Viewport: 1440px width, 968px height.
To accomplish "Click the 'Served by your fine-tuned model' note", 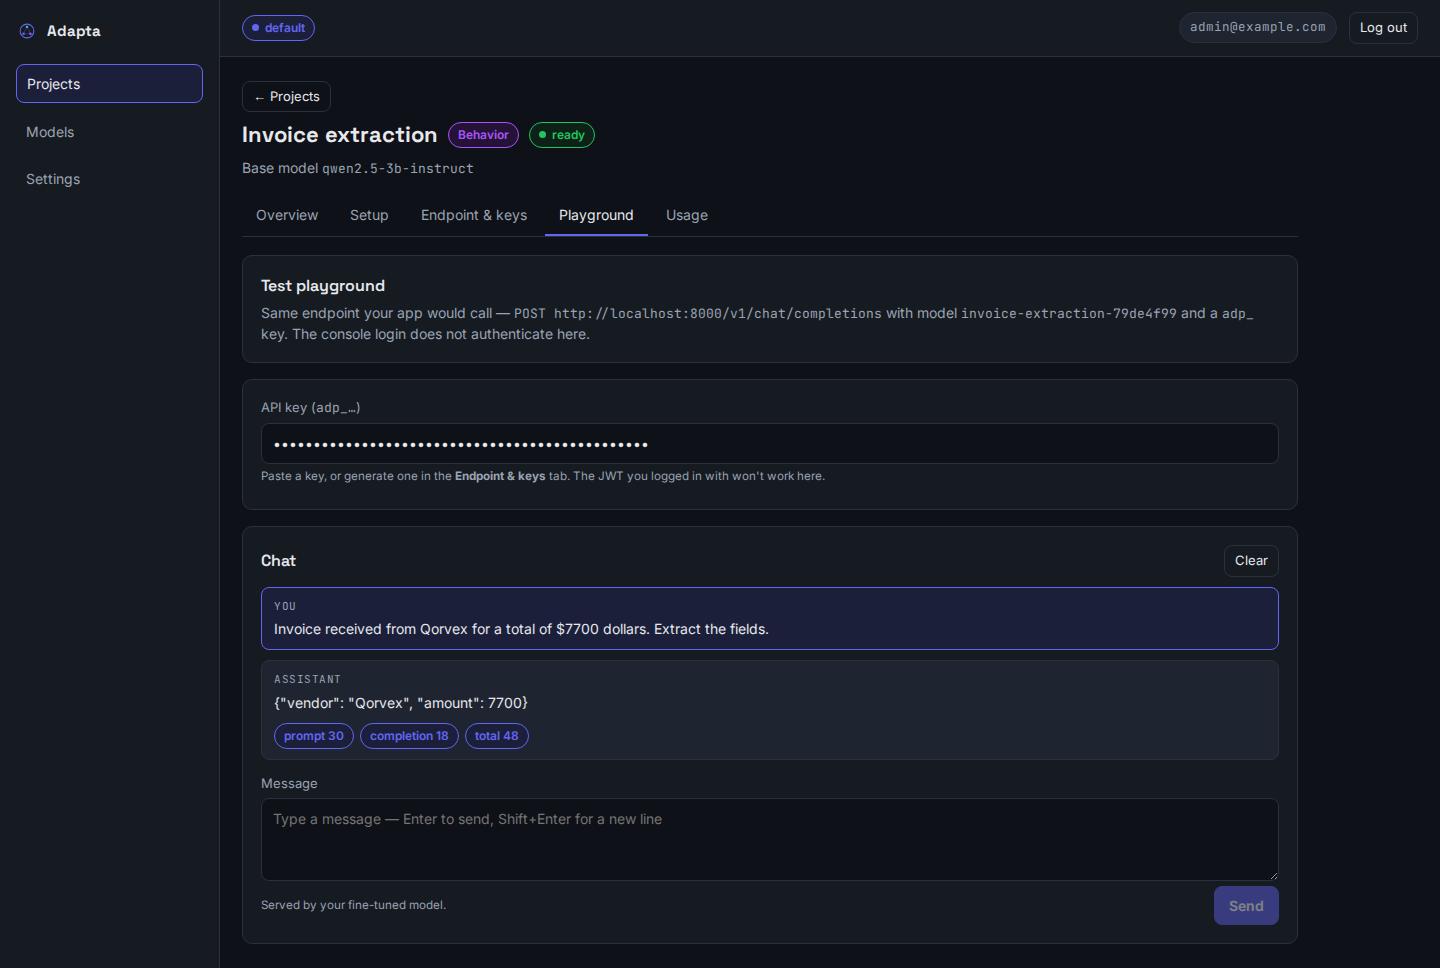I will click(x=353, y=905).
